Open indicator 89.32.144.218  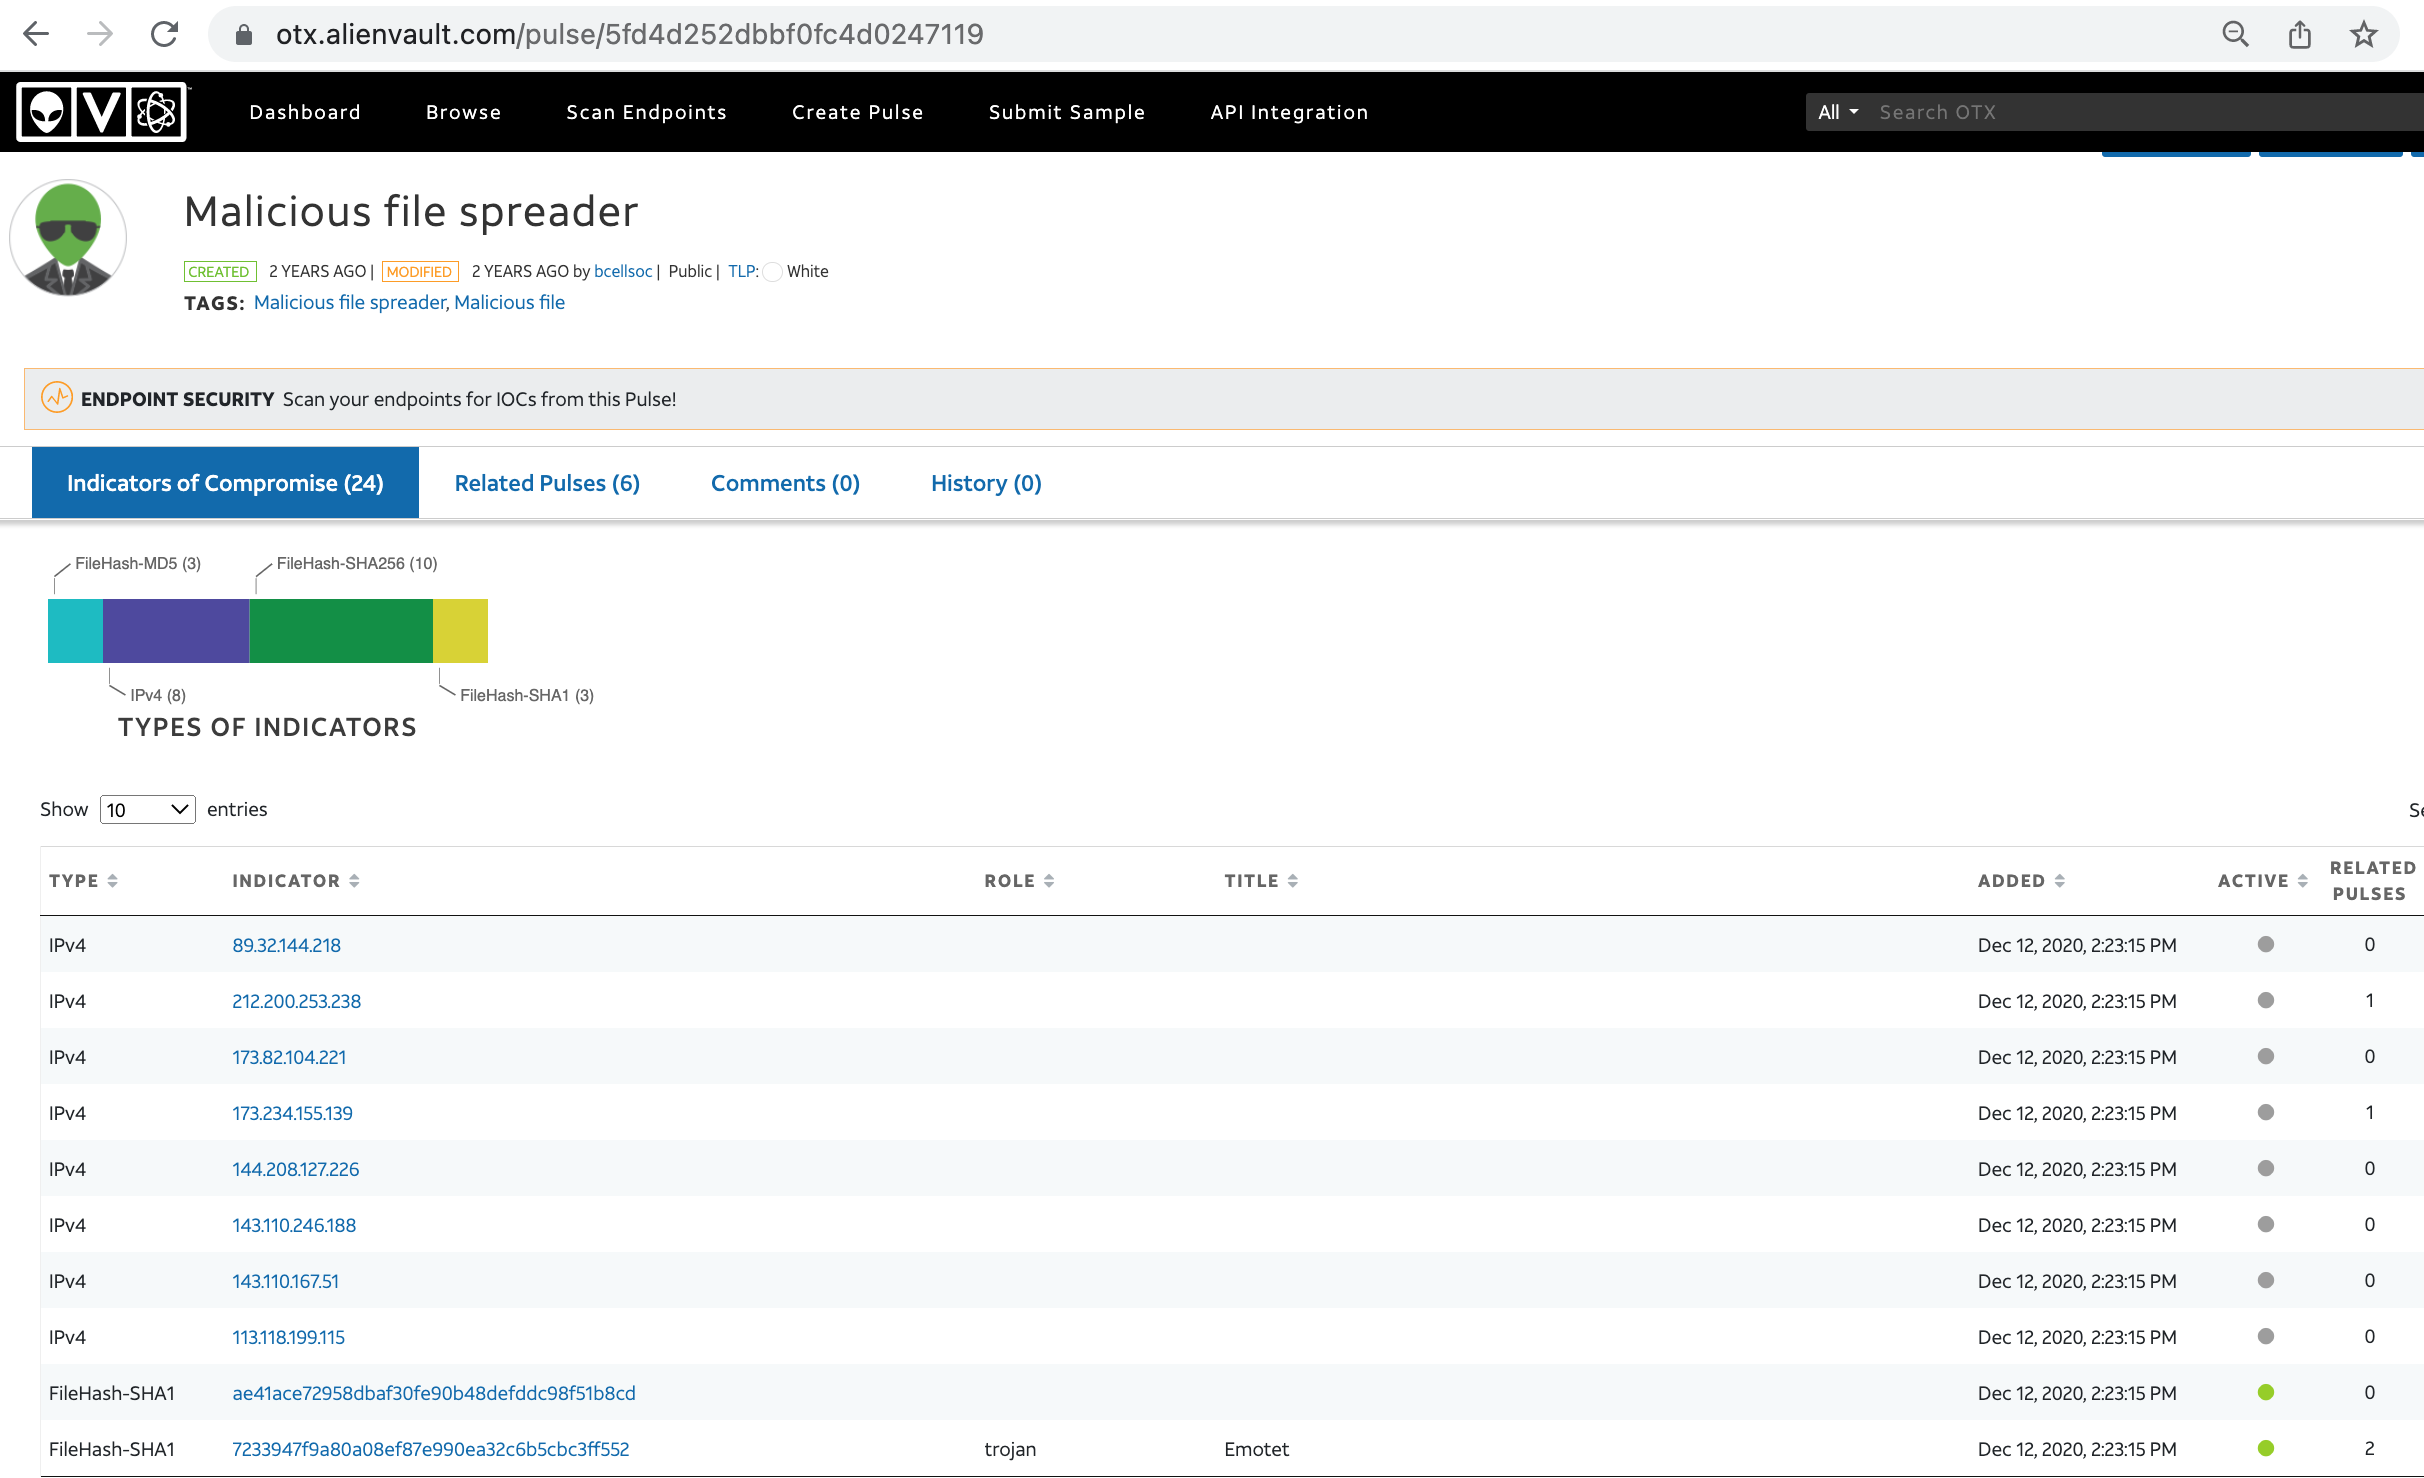point(286,945)
